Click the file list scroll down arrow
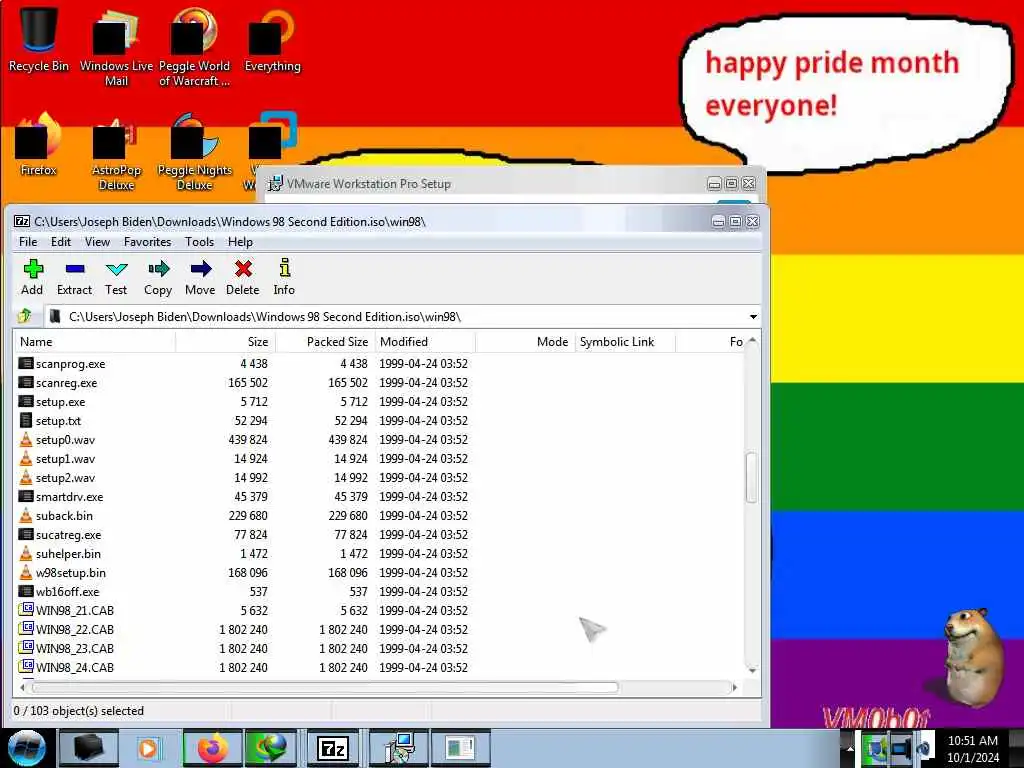Image resolution: width=1024 pixels, height=768 pixels. coord(752,670)
